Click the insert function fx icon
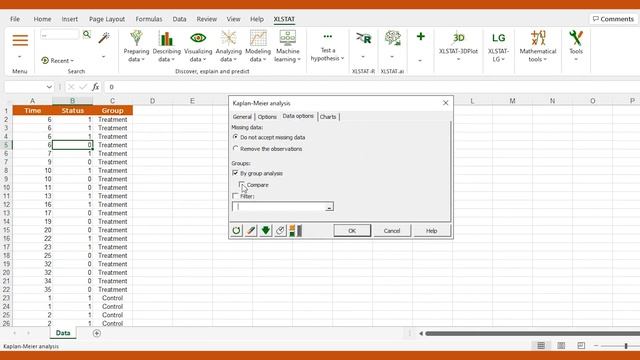The height and width of the screenshot is (360, 640). click(x=95, y=87)
